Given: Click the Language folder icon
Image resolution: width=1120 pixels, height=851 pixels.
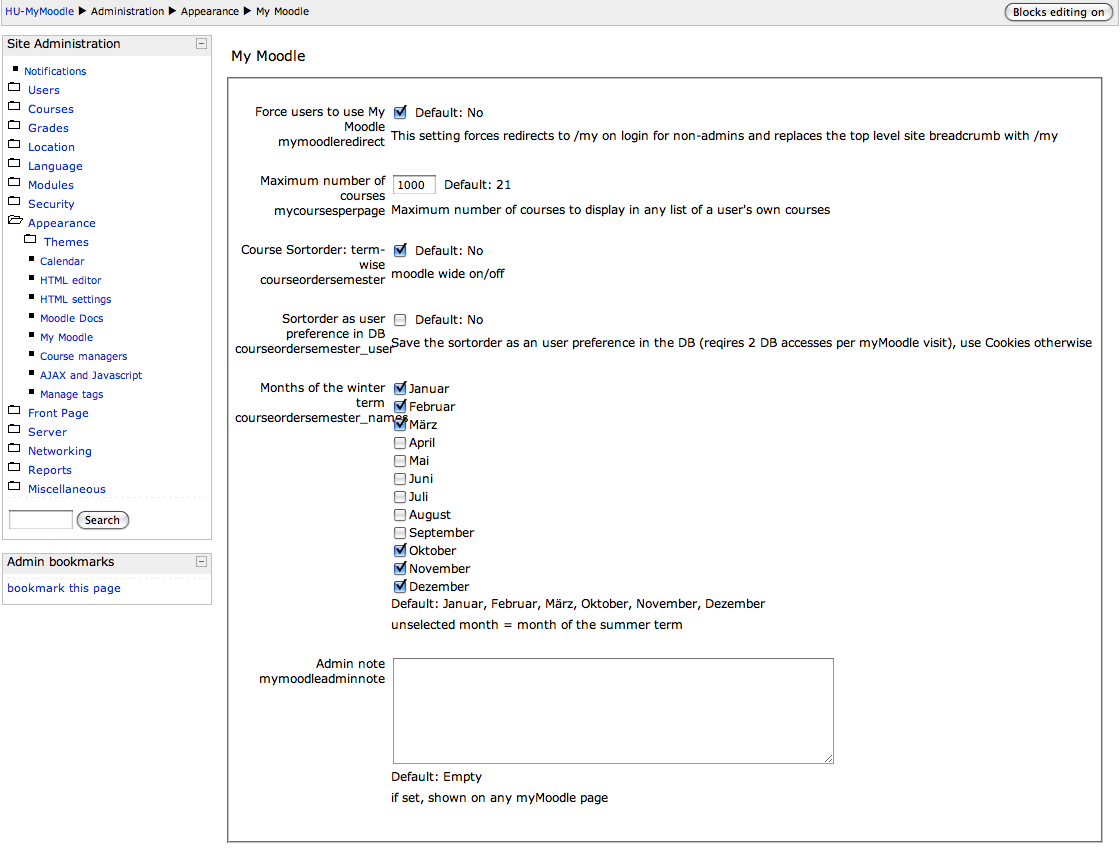Looking at the screenshot, I should 14,164.
